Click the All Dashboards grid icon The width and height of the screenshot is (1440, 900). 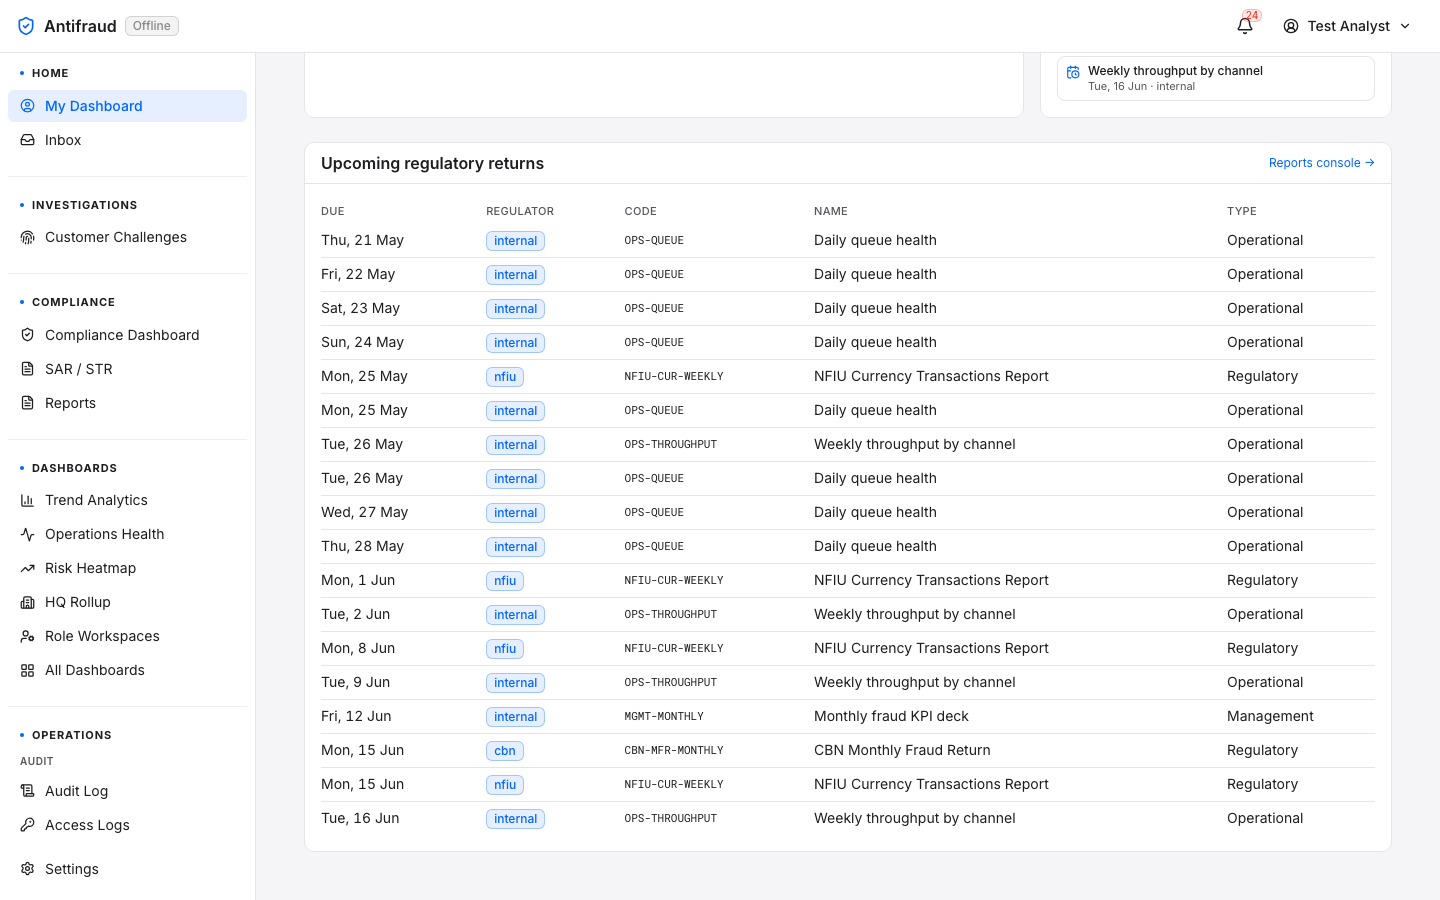[x=28, y=670]
